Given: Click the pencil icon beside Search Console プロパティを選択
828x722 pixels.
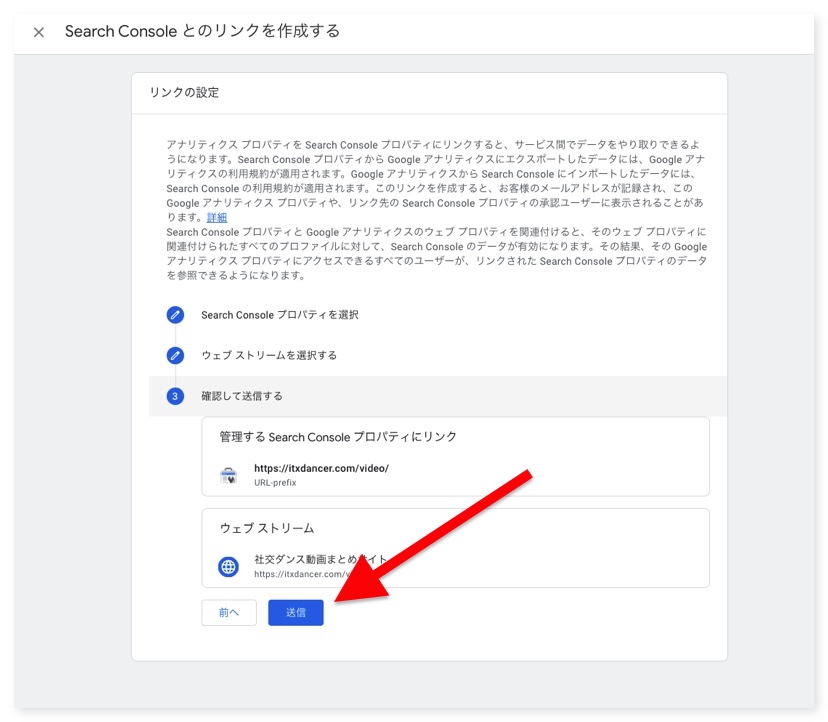Looking at the screenshot, I should click(176, 315).
